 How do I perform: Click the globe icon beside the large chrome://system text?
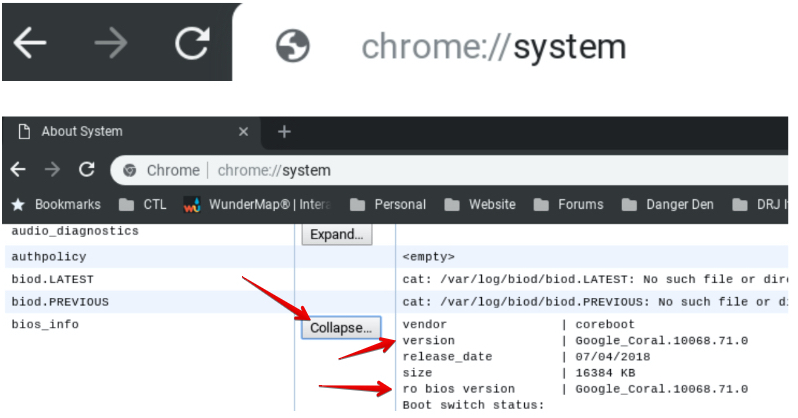click(293, 46)
